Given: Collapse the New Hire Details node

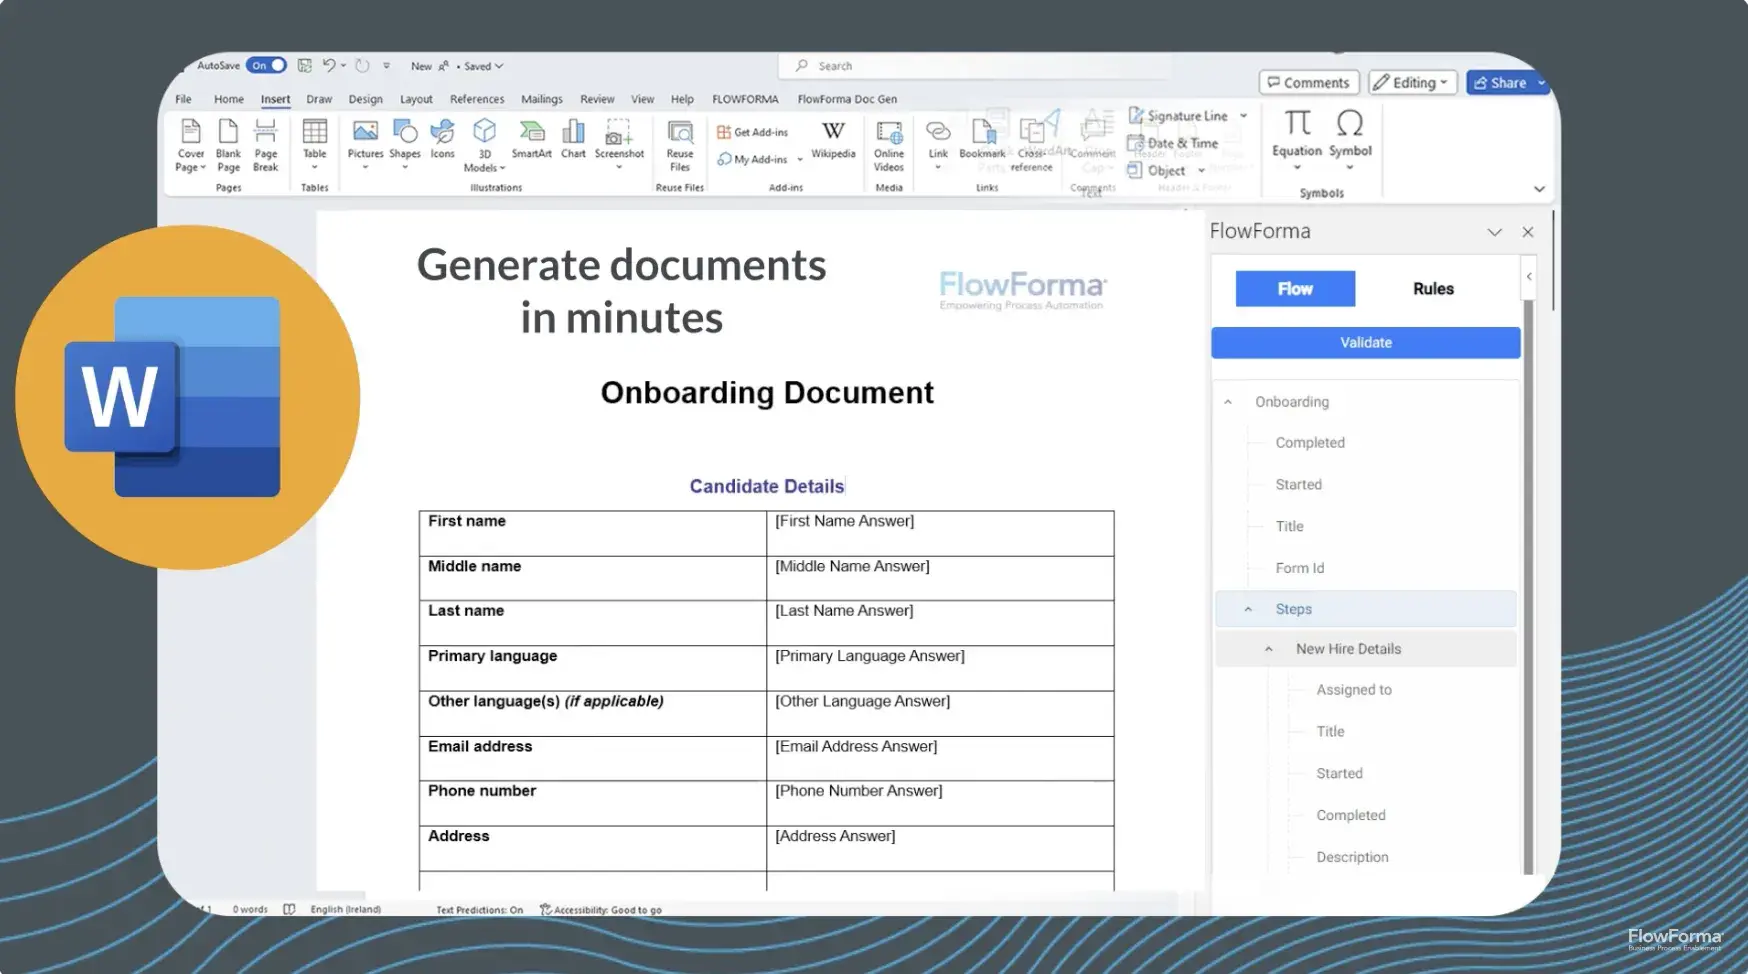Looking at the screenshot, I should click(x=1268, y=648).
